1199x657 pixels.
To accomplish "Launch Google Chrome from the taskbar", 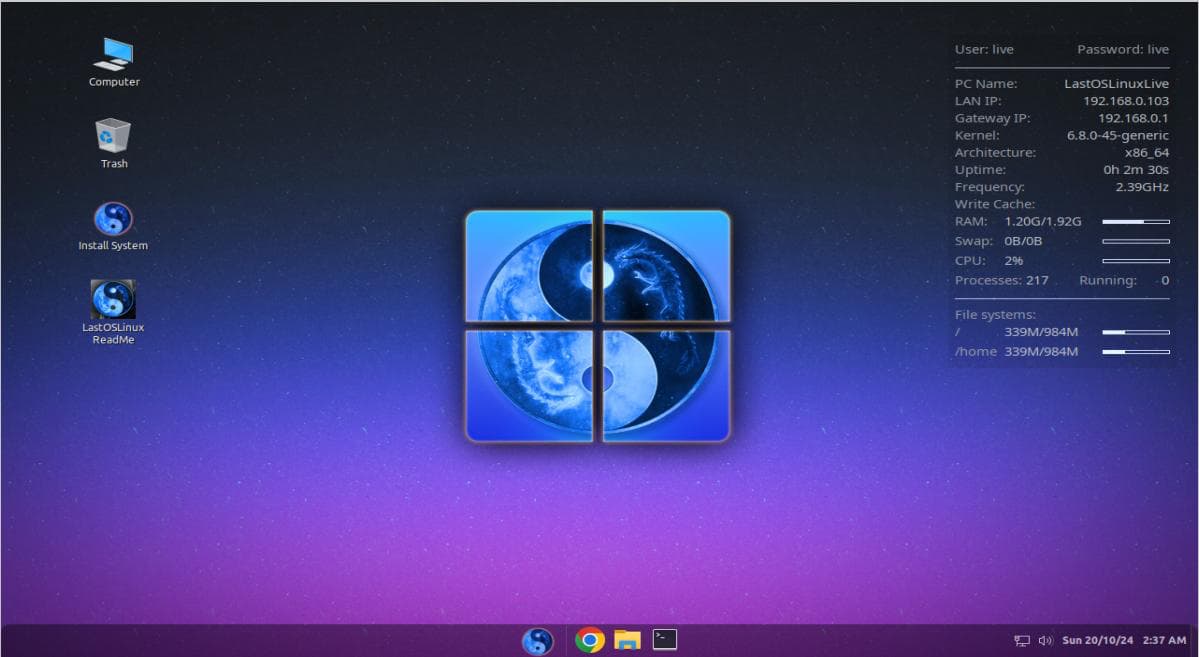I will (590, 640).
